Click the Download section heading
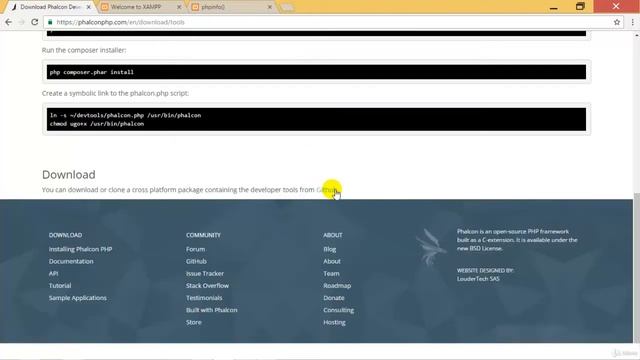640x360 pixels. (69, 175)
